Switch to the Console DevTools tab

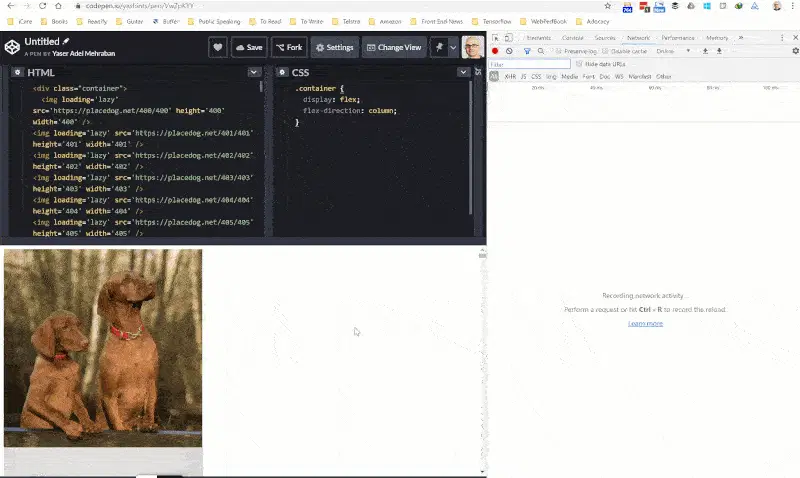tap(572, 38)
